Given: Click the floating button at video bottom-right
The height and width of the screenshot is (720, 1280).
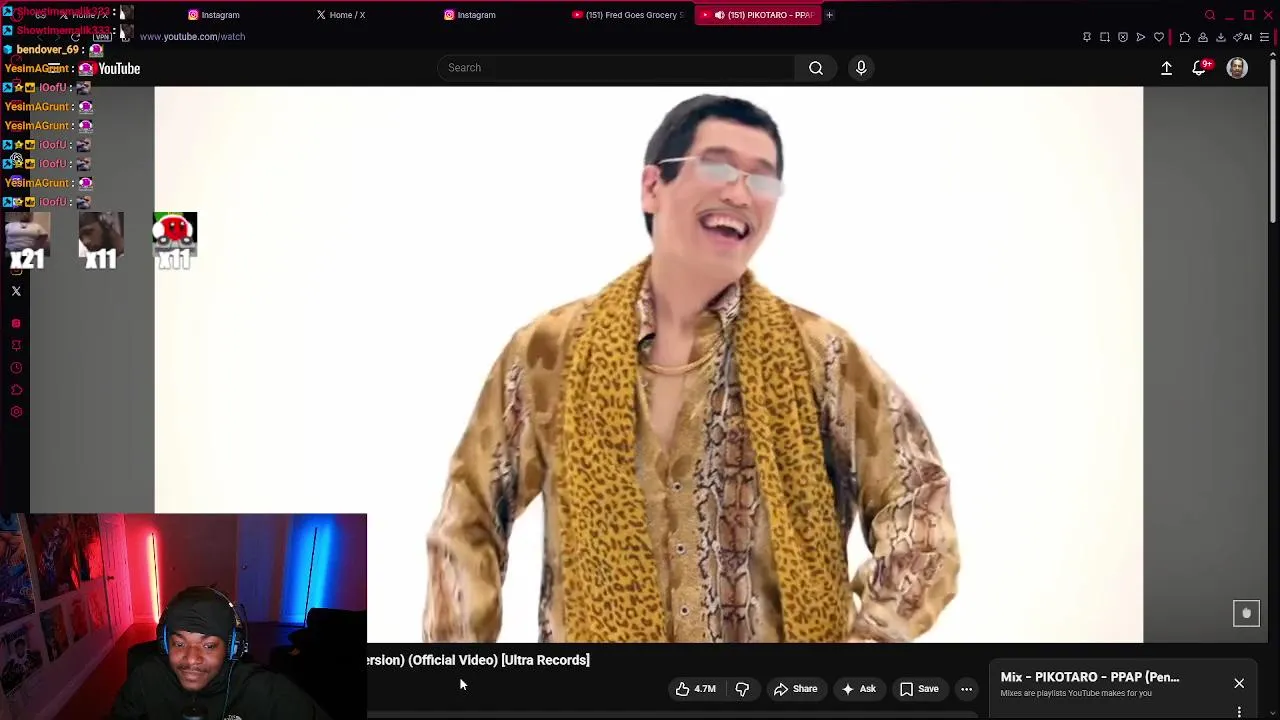Looking at the screenshot, I should click(1246, 613).
